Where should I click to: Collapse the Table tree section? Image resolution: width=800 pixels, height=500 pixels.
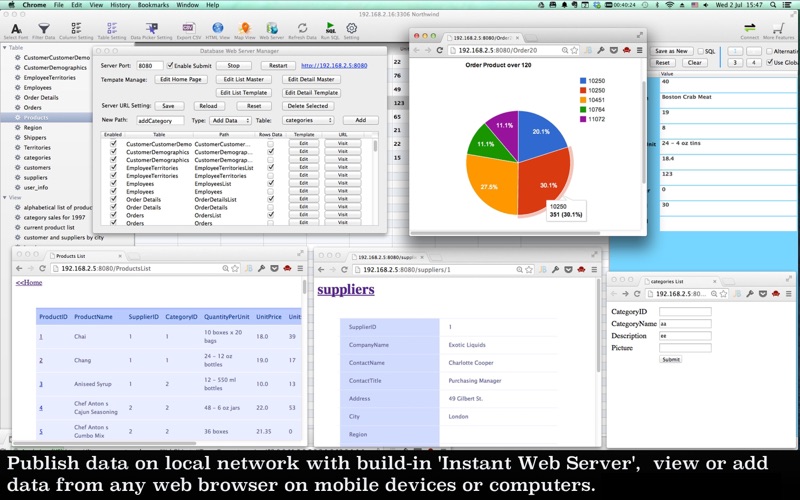pos(5,47)
